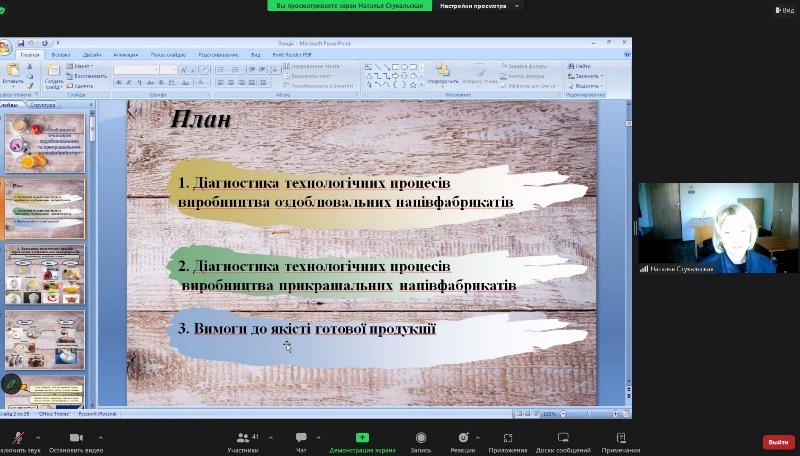
Task: Open Foxit Reader PDF ribbon tab
Action: [x=292, y=55]
